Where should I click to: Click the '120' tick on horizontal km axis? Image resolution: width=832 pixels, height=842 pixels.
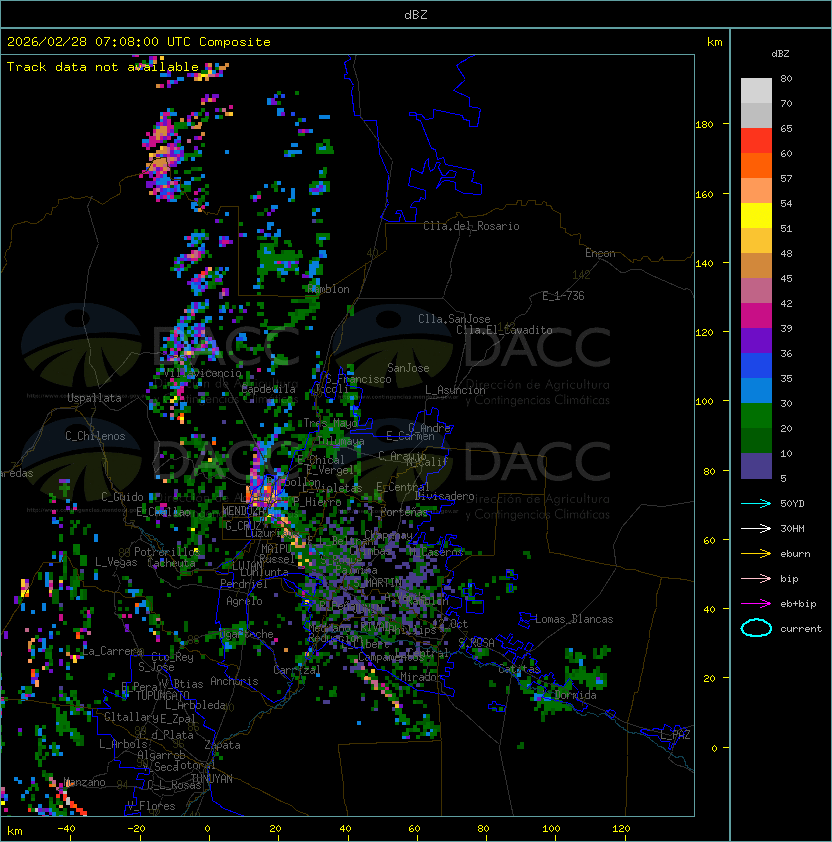[621, 829]
